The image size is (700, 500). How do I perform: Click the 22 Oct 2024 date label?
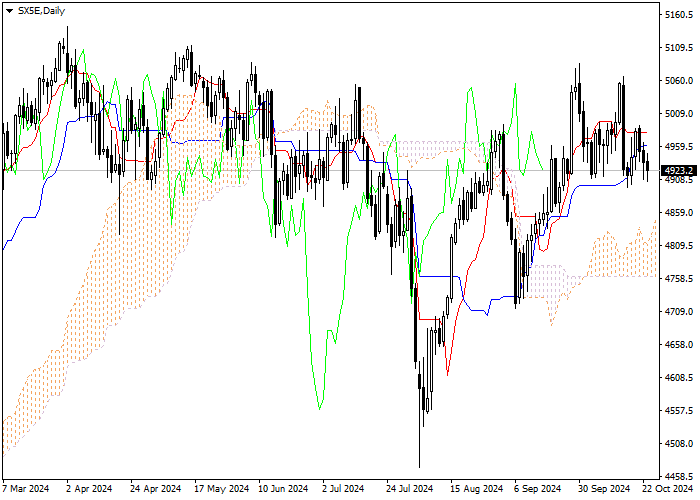coord(668,489)
